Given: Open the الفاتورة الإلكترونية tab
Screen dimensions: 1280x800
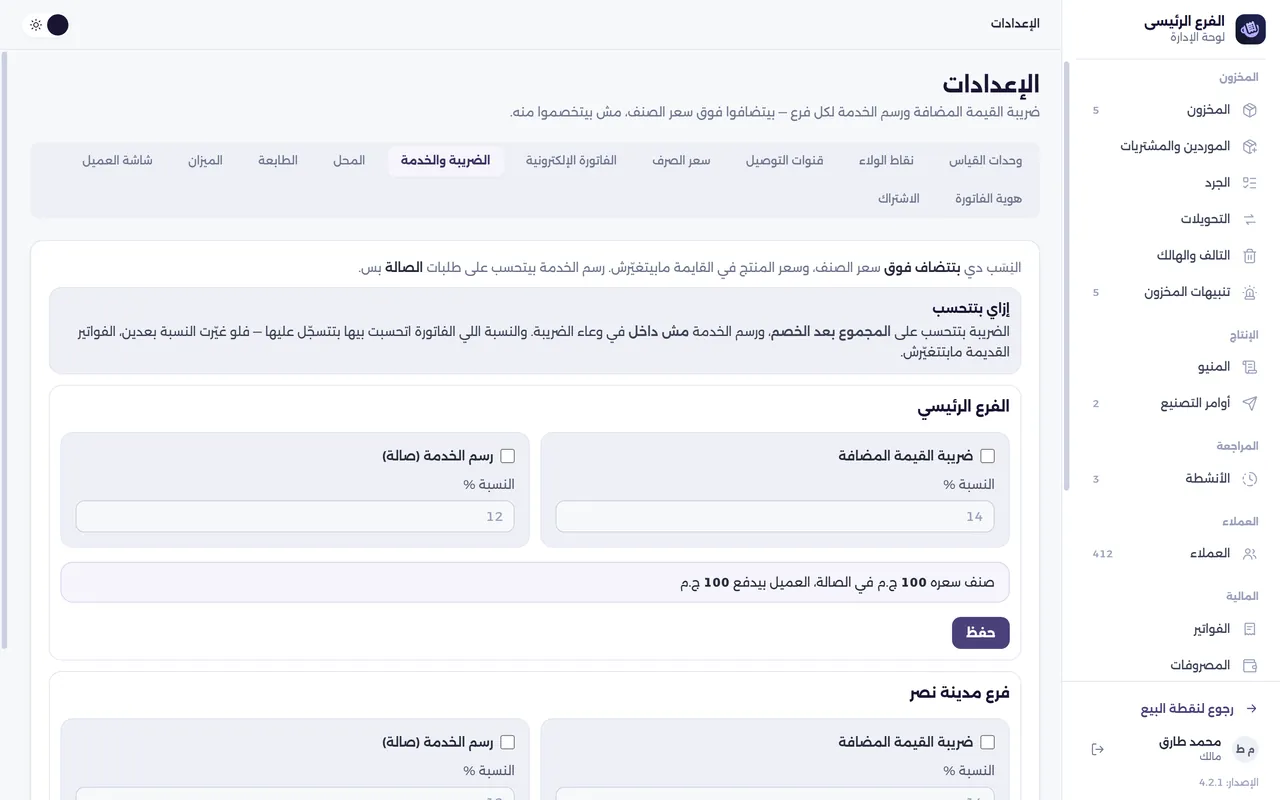Looking at the screenshot, I should [x=572, y=161].
